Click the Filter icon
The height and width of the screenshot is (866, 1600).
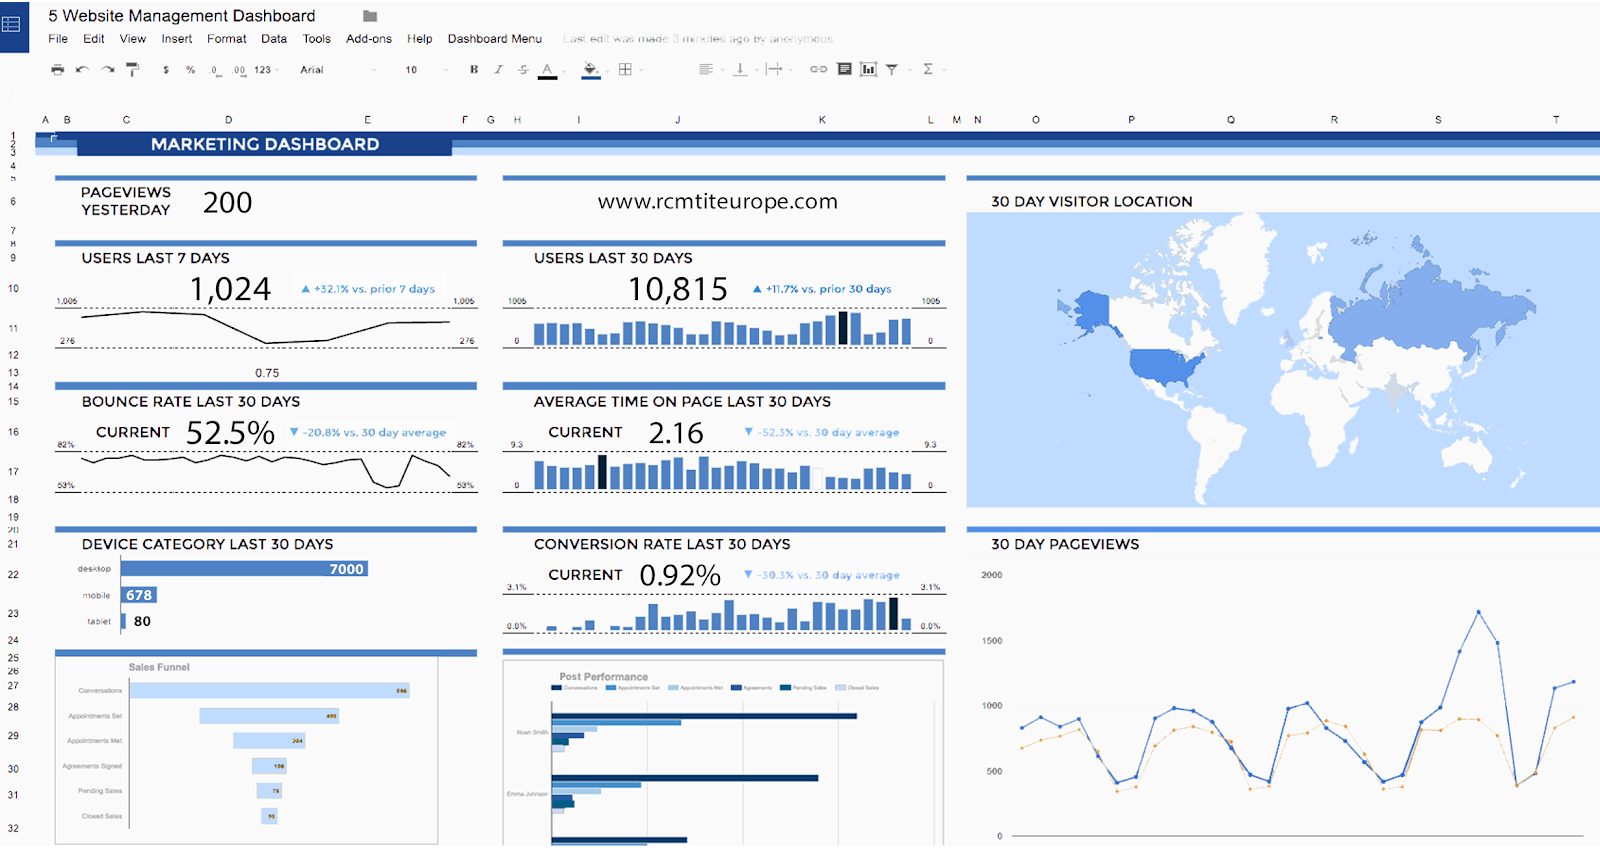[x=892, y=70]
